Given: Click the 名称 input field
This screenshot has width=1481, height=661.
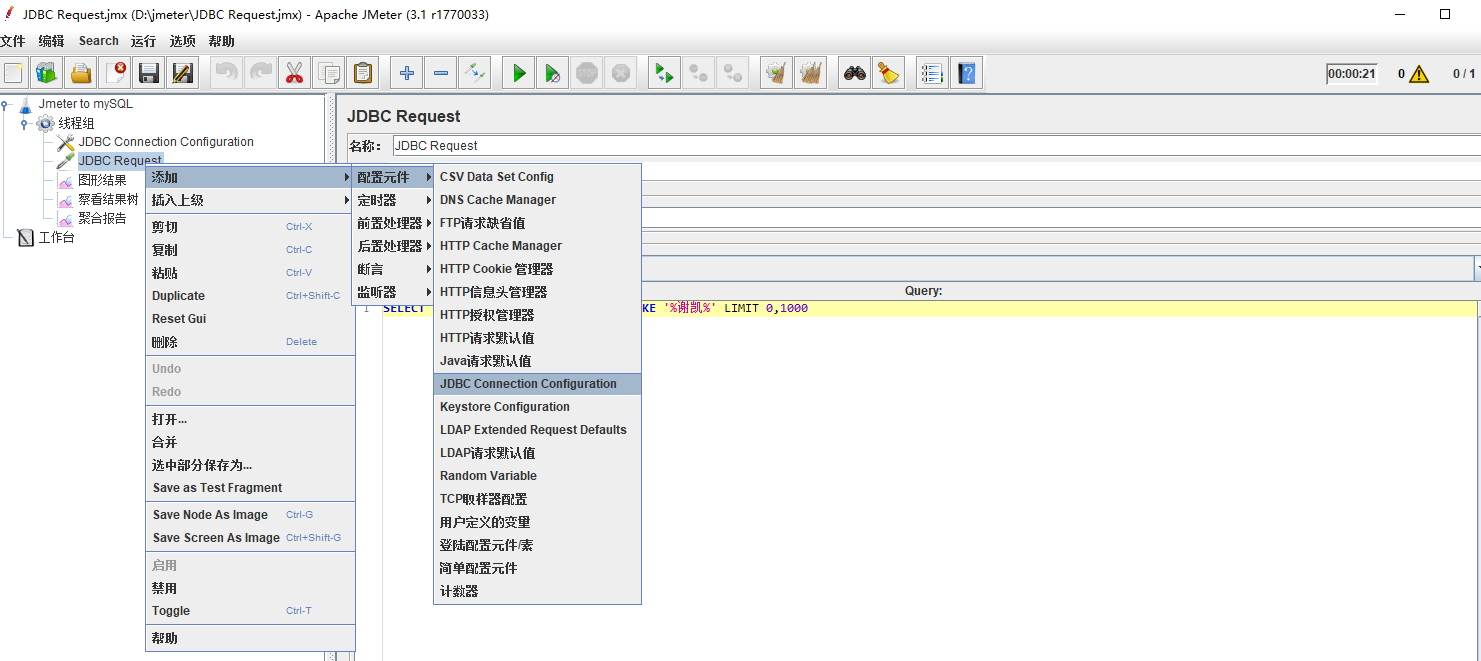Looking at the screenshot, I should tap(936, 146).
